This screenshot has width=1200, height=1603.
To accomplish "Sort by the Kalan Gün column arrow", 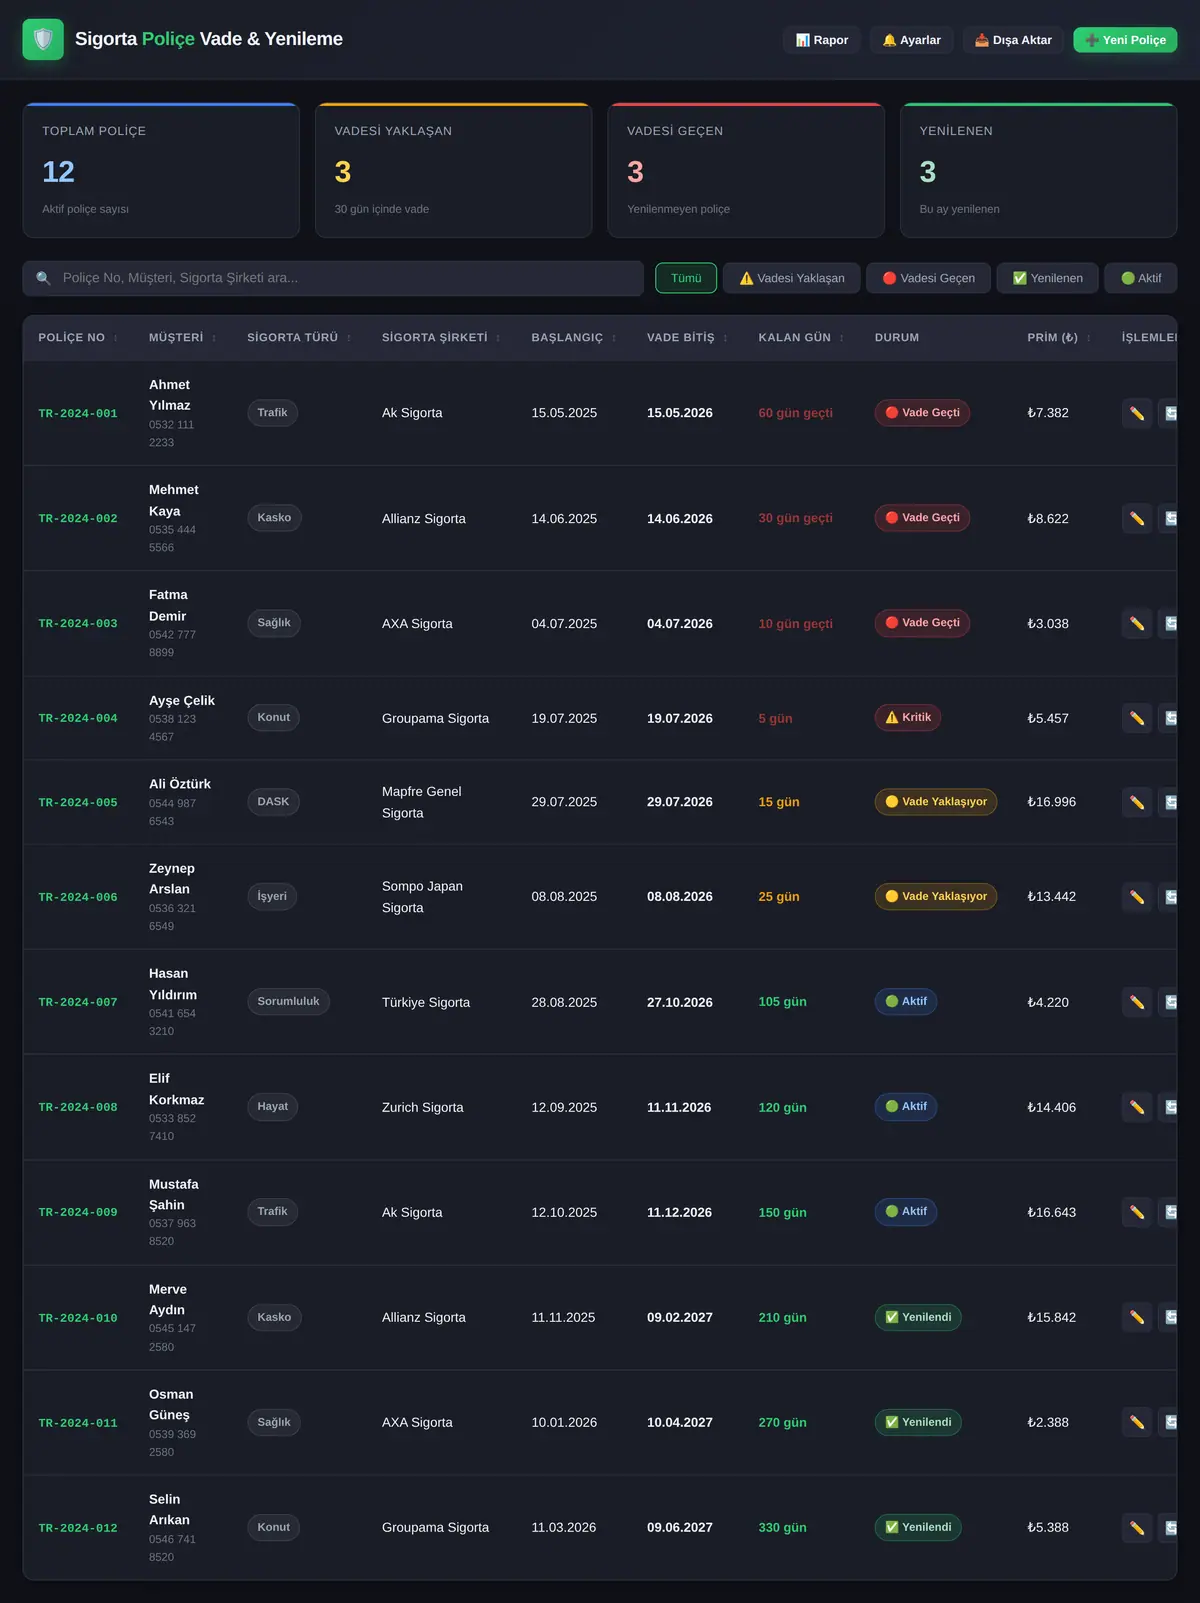I will point(842,338).
